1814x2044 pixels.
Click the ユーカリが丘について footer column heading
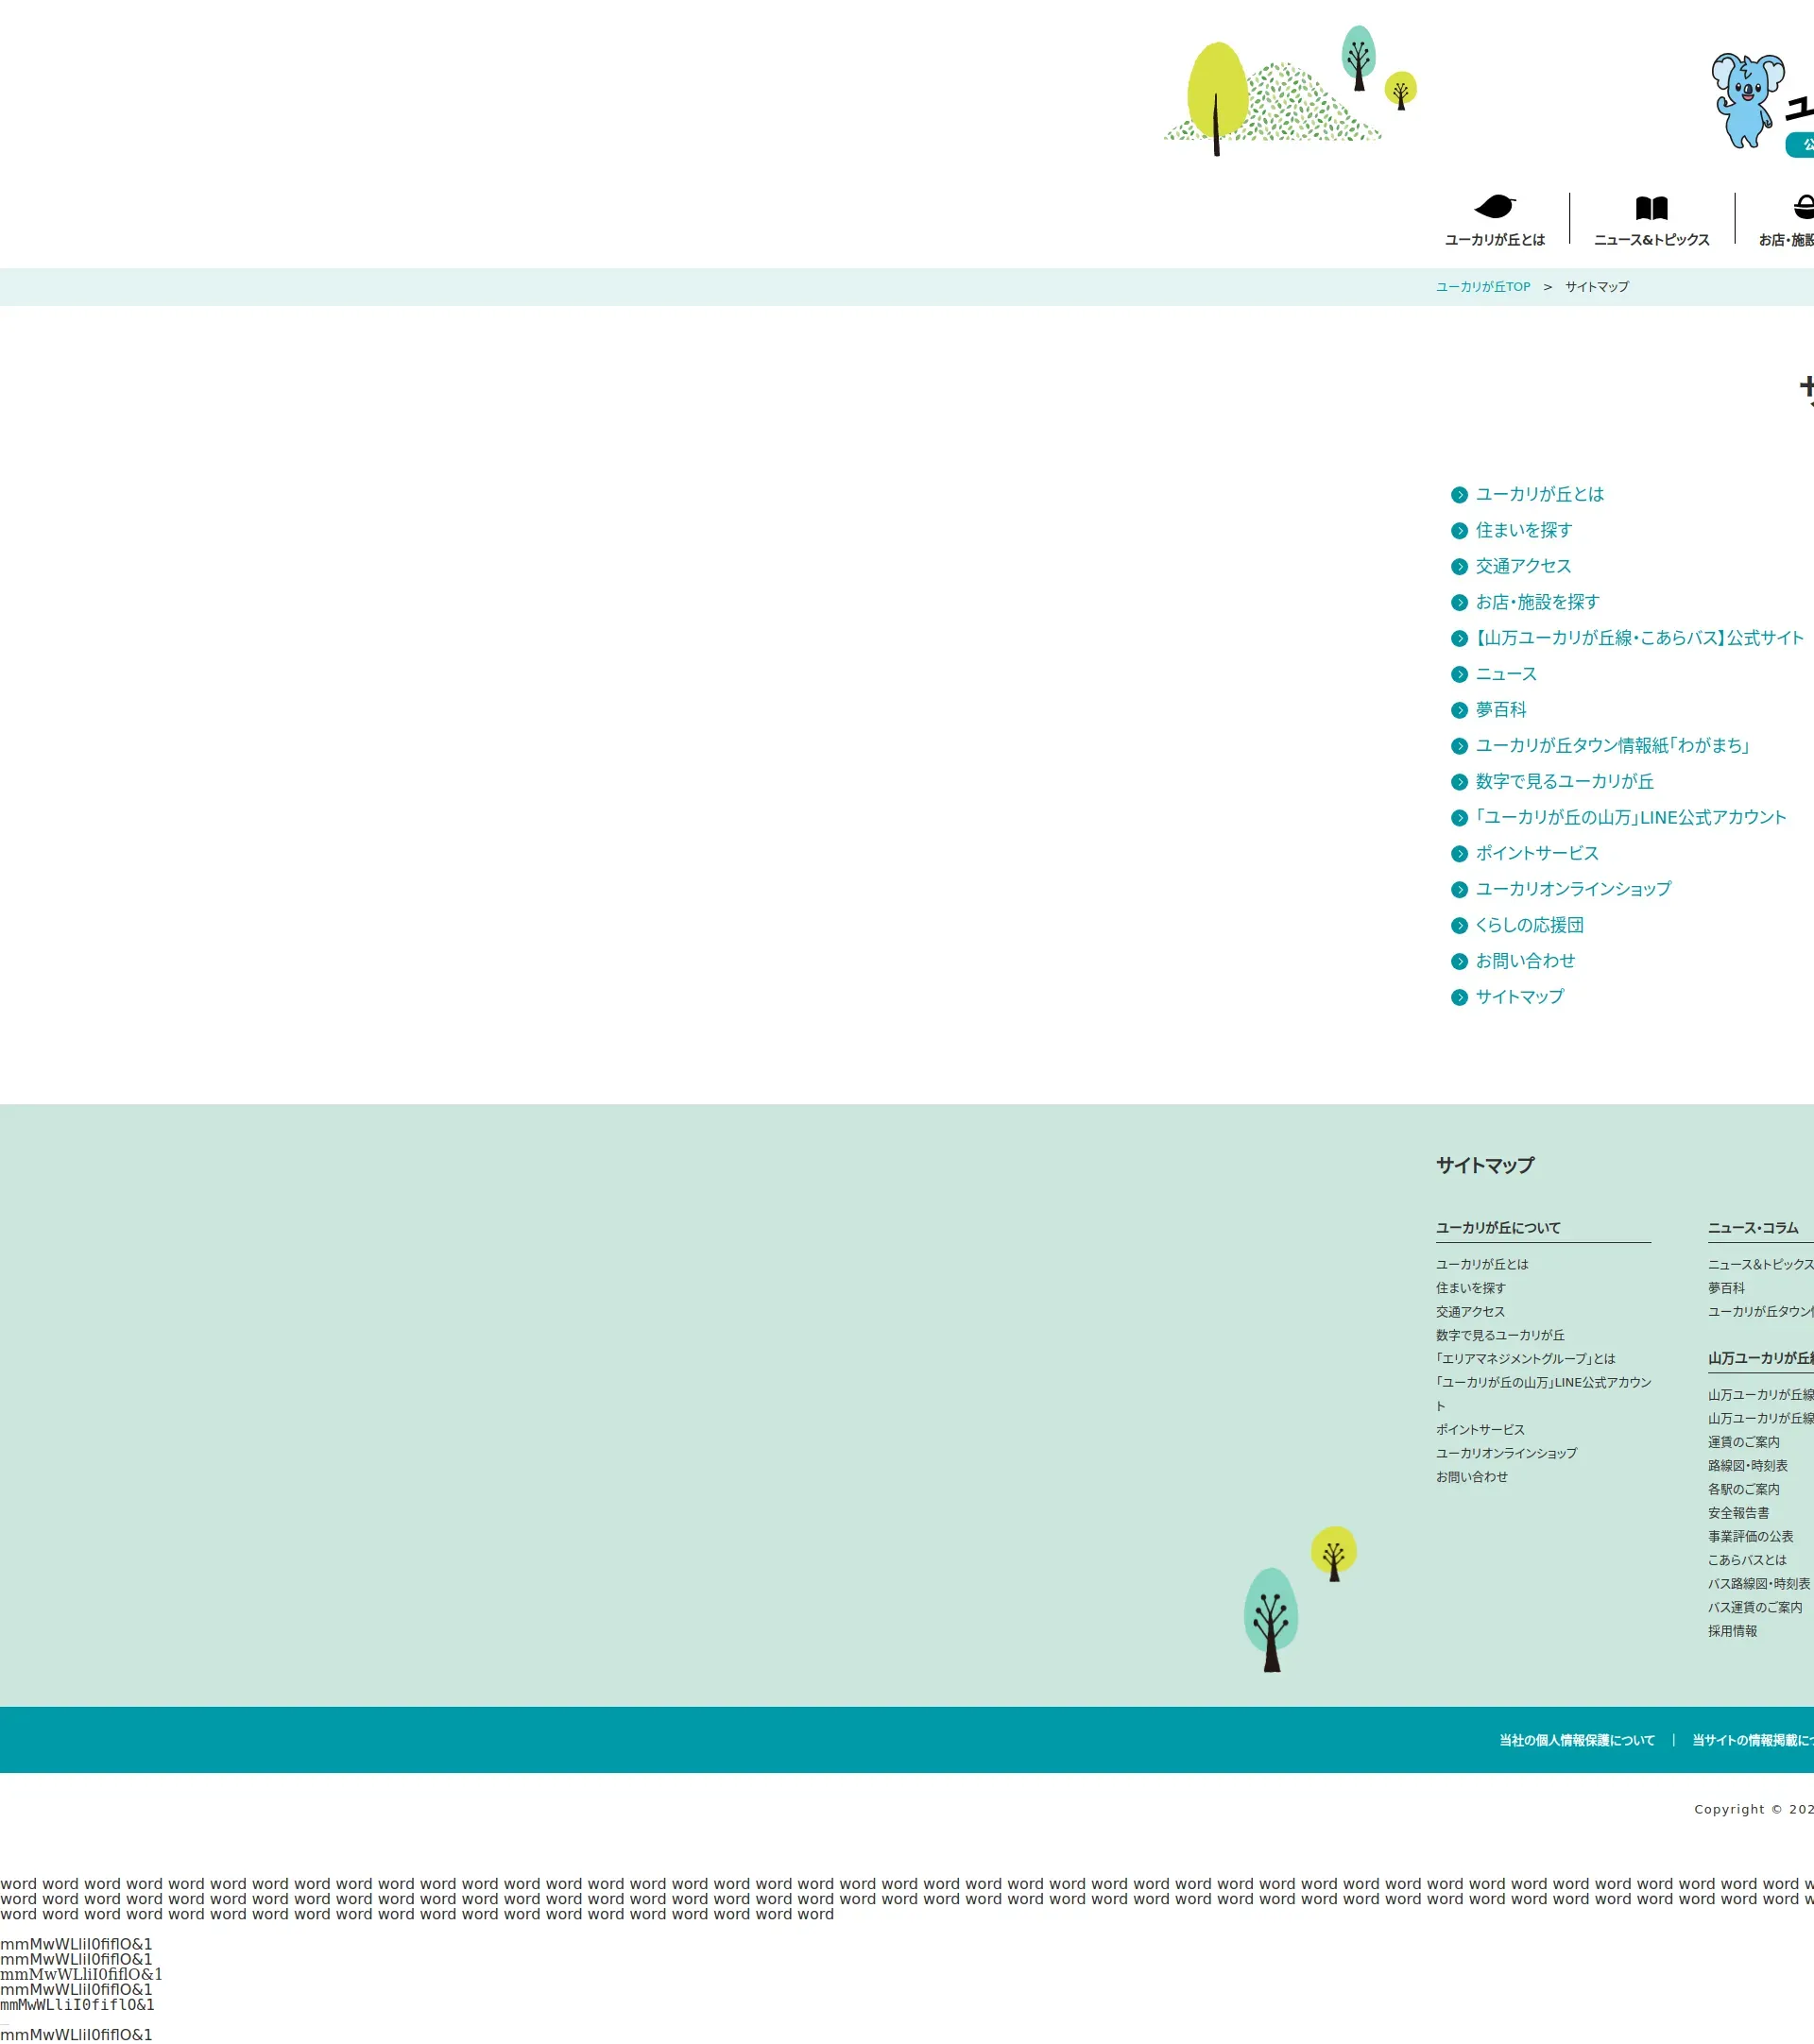(x=1498, y=1228)
